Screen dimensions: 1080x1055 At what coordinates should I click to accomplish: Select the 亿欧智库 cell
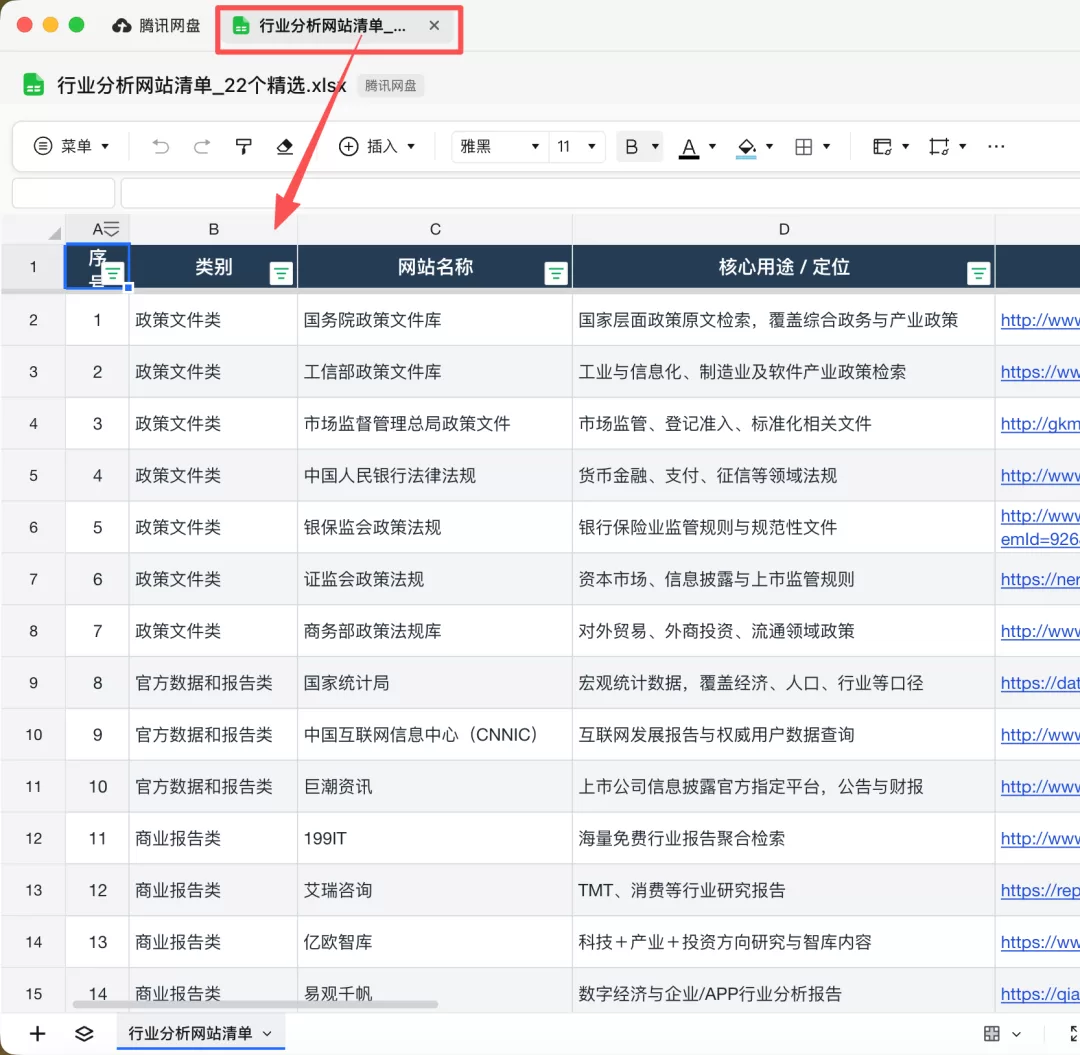(435, 942)
